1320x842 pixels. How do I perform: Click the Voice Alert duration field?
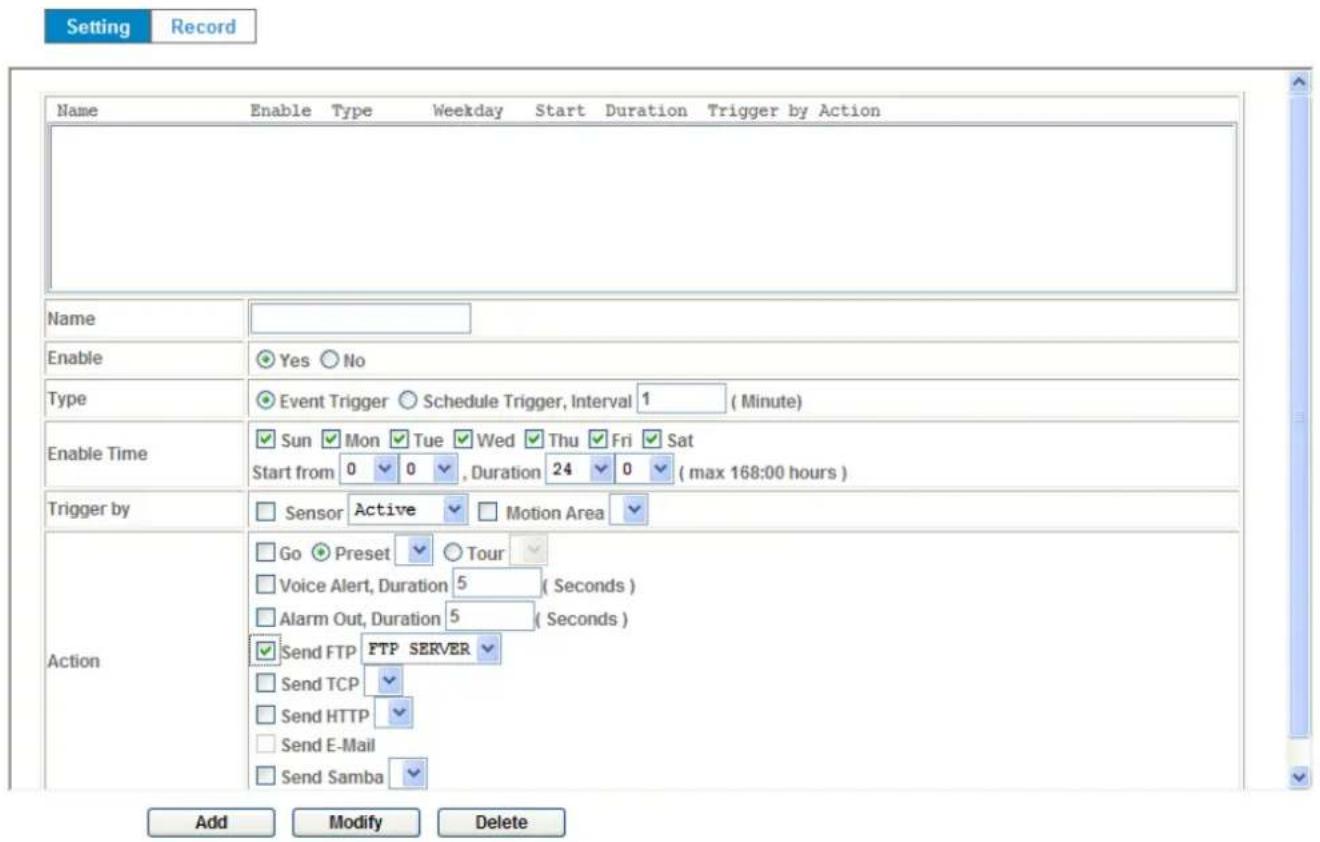[x=496, y=583]
